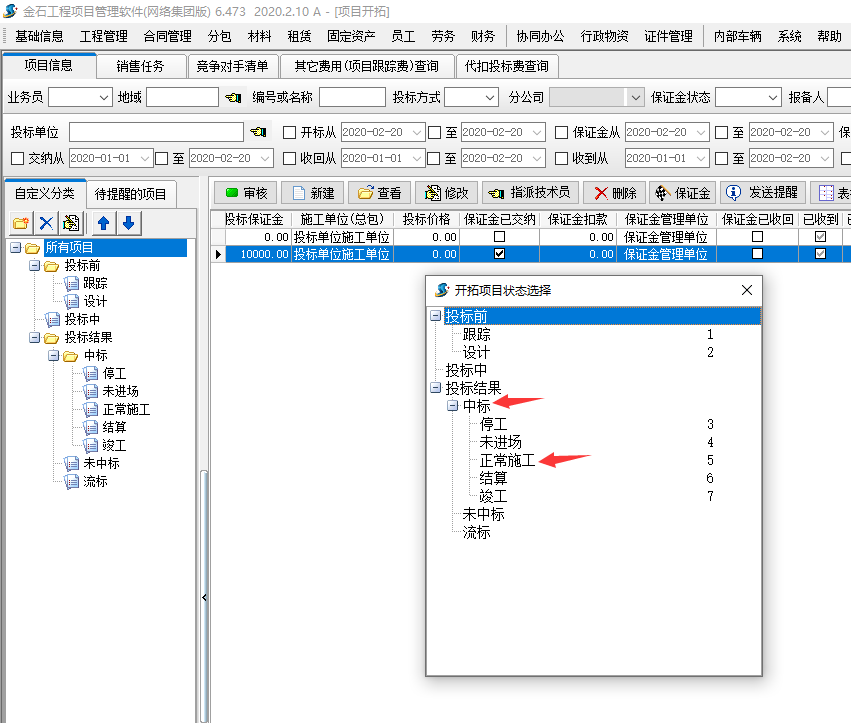Open the 合同管理 menu
The width and height of the screenshot is (851, 723).
167,36
